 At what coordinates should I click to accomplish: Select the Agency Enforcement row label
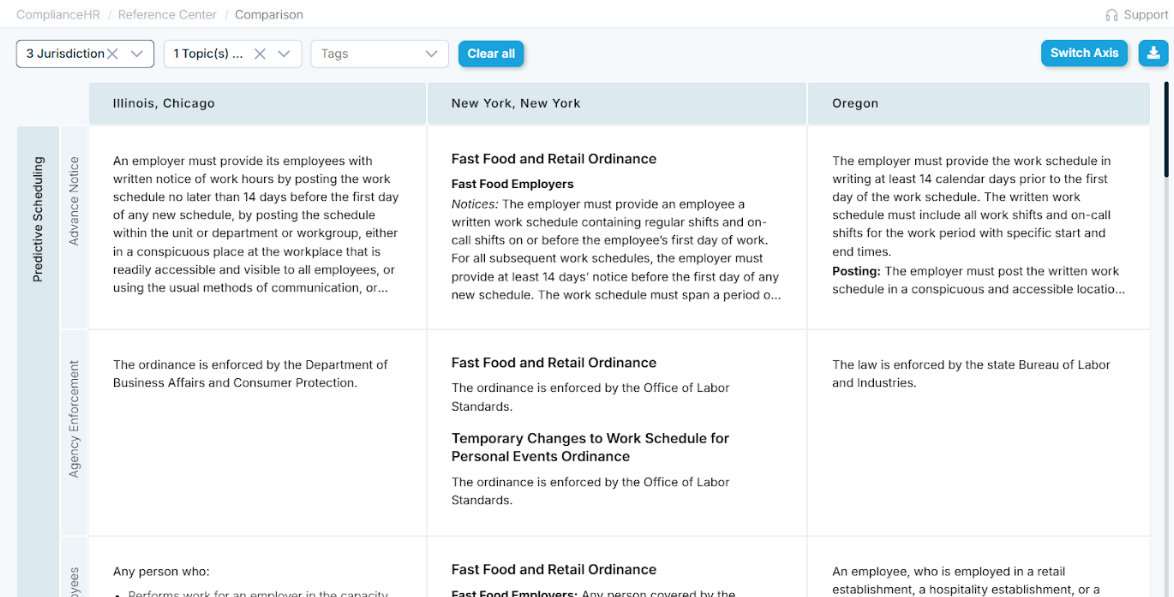click(x=74, y=420)
